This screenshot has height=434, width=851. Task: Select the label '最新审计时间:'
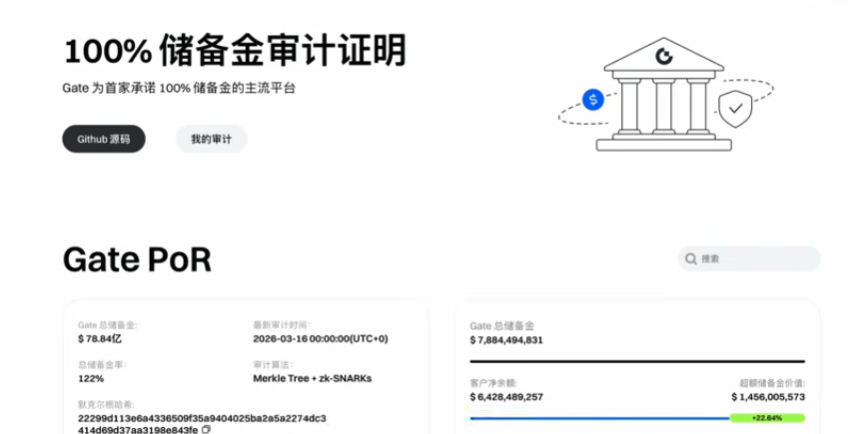coord(282,325)
